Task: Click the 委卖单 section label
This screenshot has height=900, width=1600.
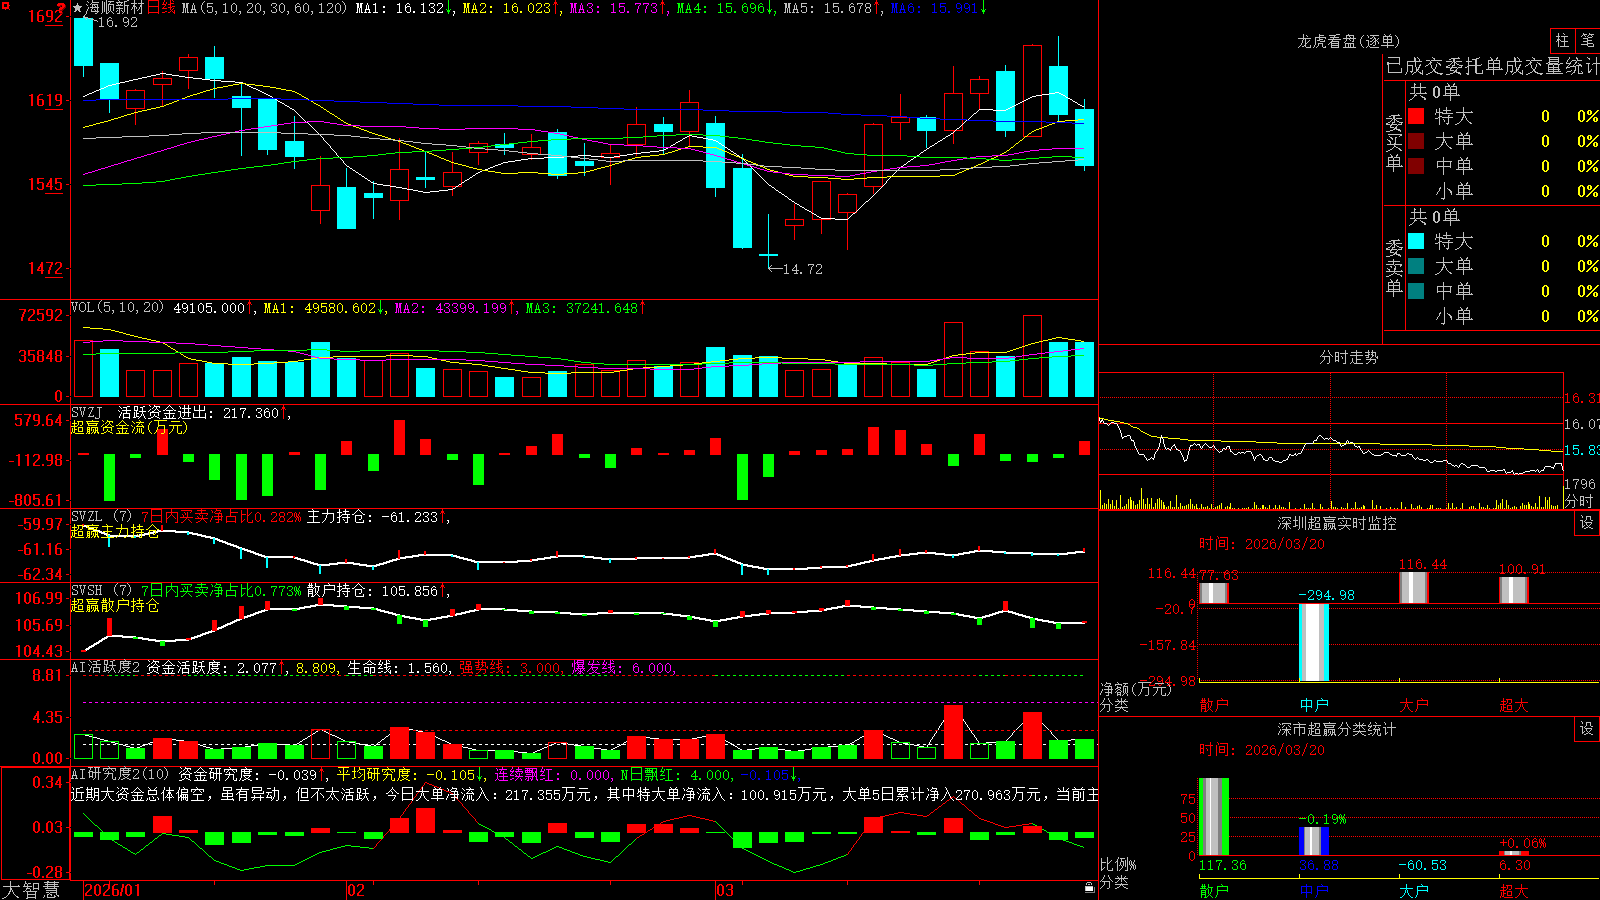Action: point(1394,267)
